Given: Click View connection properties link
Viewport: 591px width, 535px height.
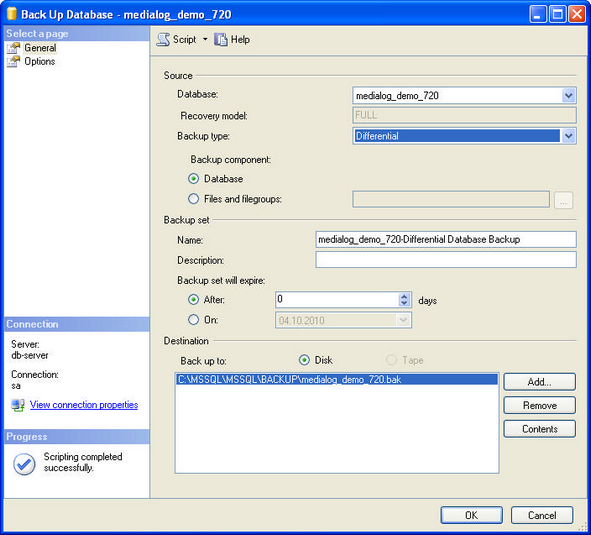Looking at the screenshot, I should (x=84, y=405).
